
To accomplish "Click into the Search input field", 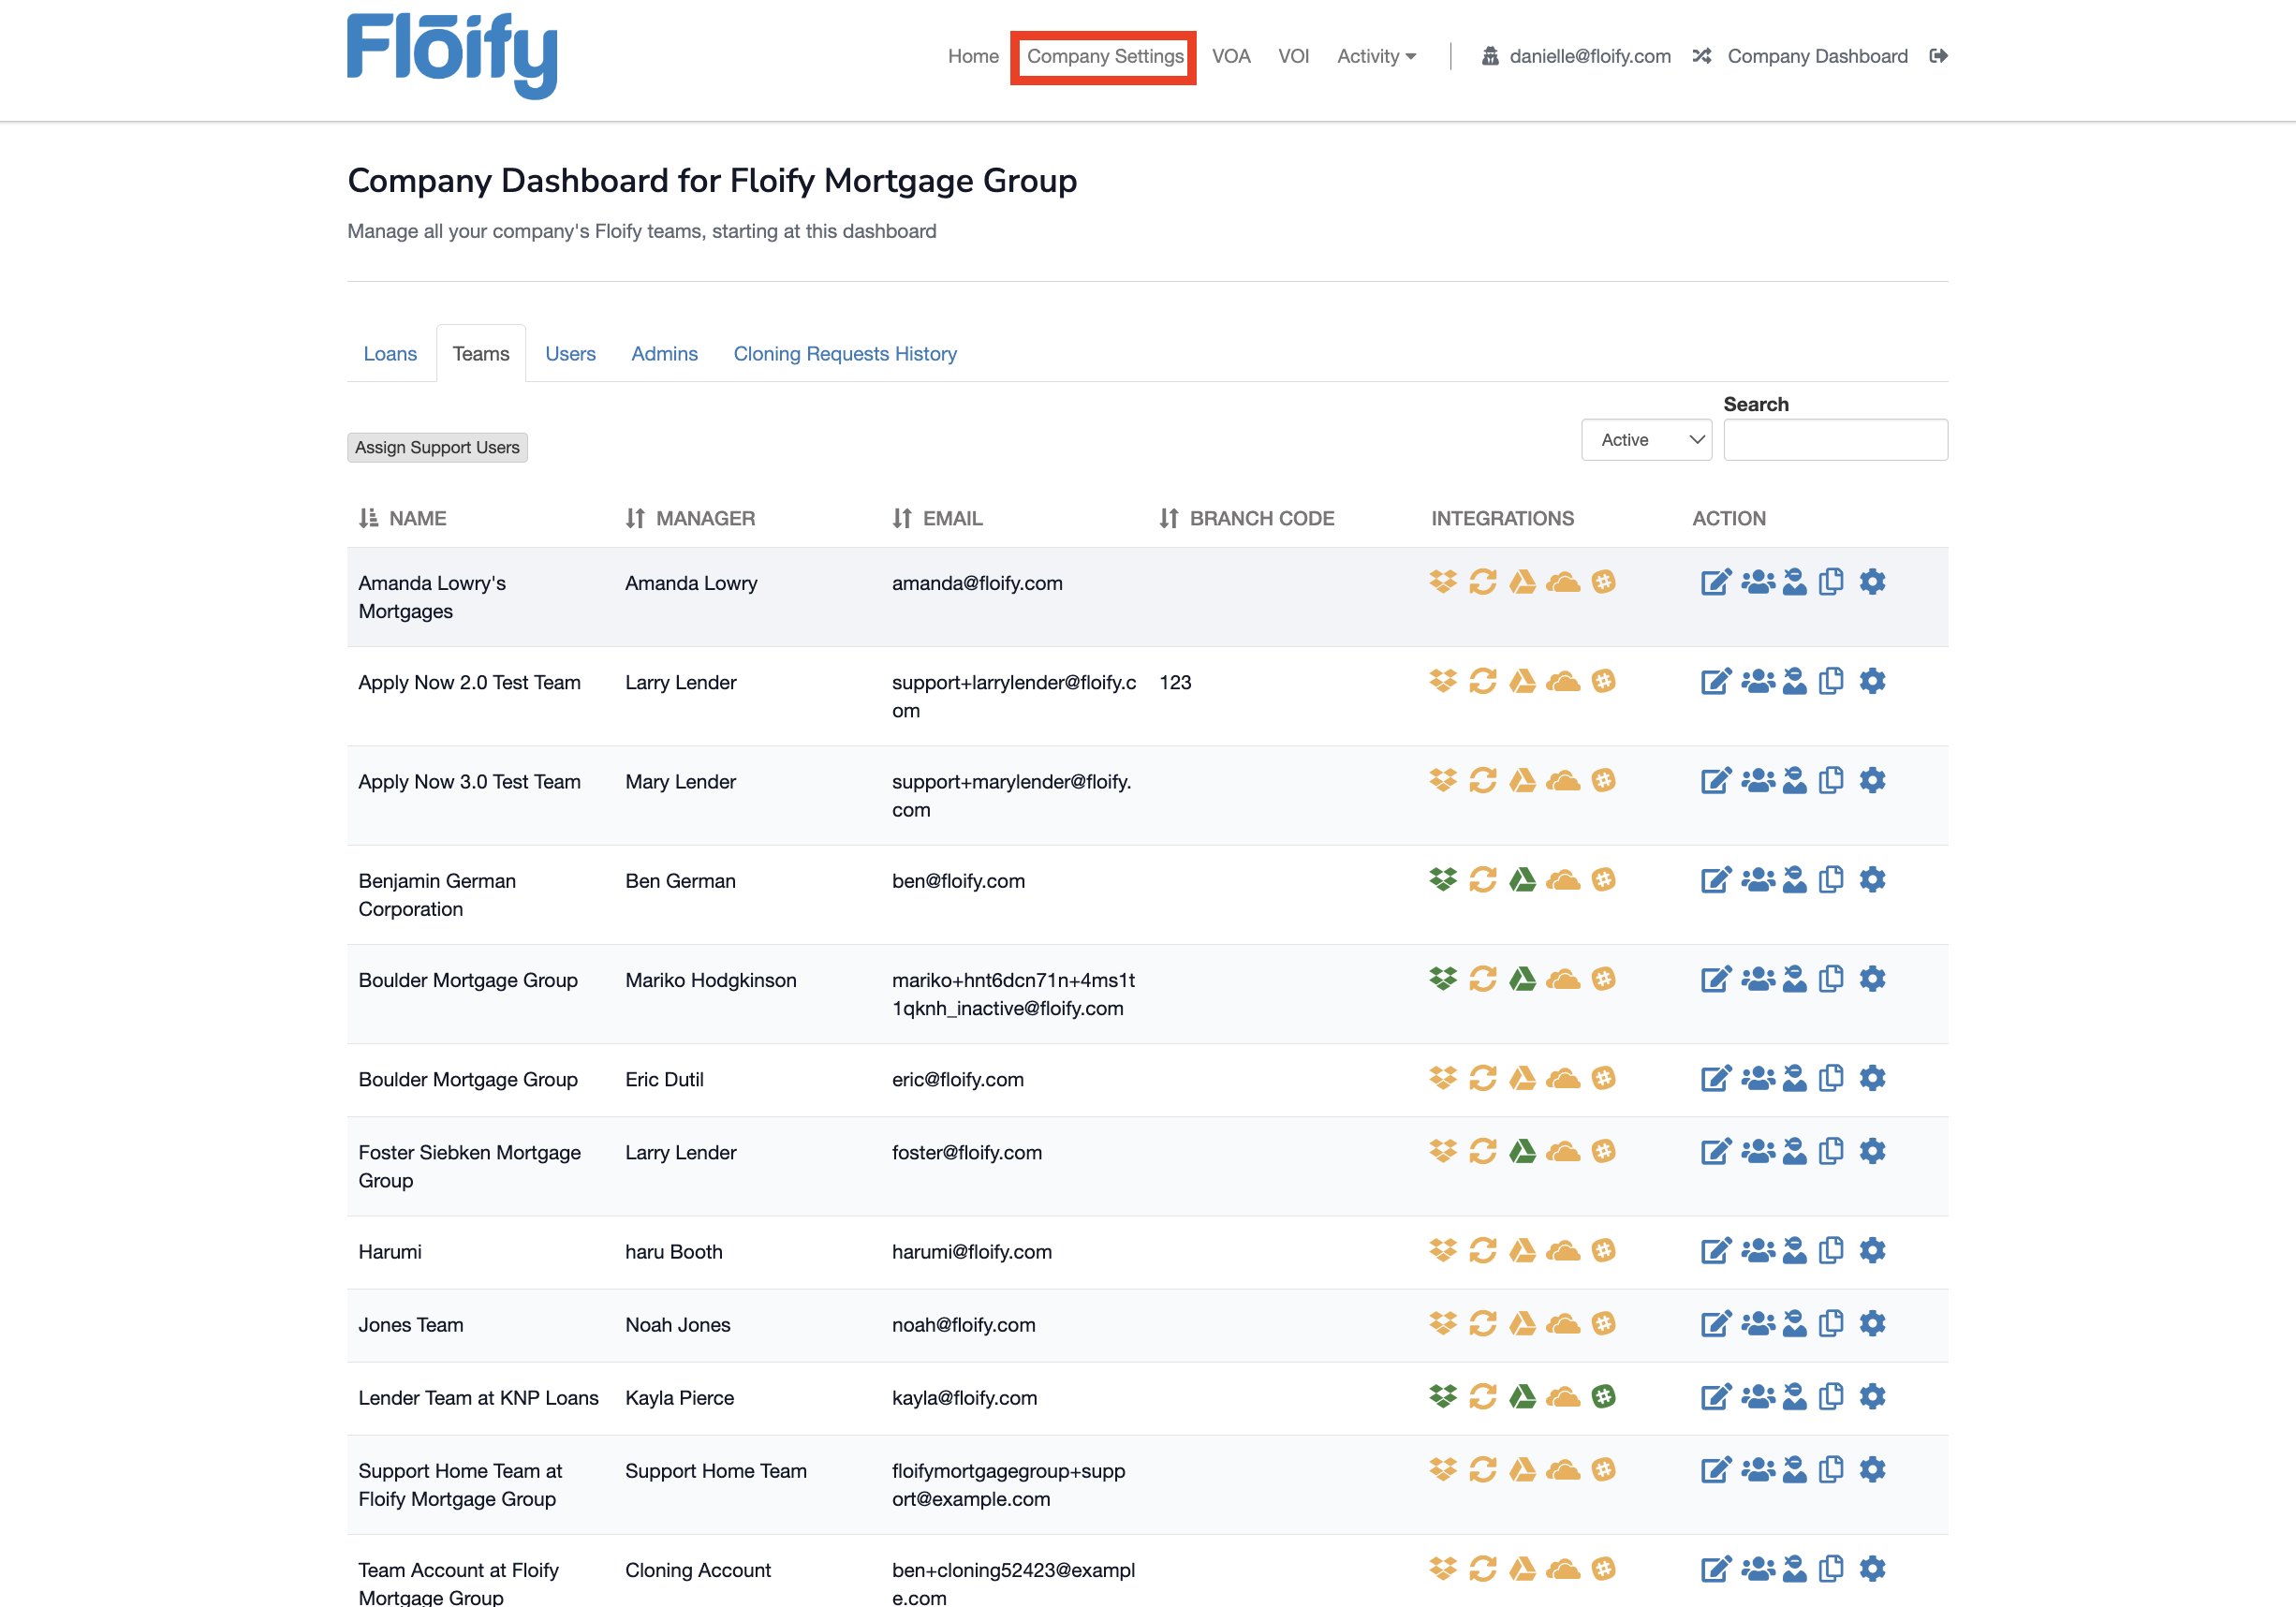I will coord(1835,440).
